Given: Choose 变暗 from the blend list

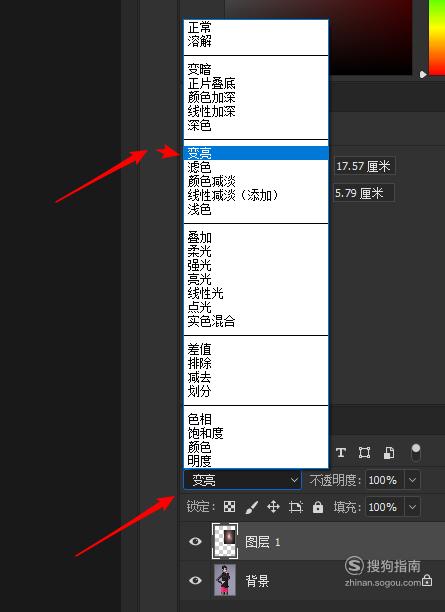Looking at the screenshot, I should (256, 69).
